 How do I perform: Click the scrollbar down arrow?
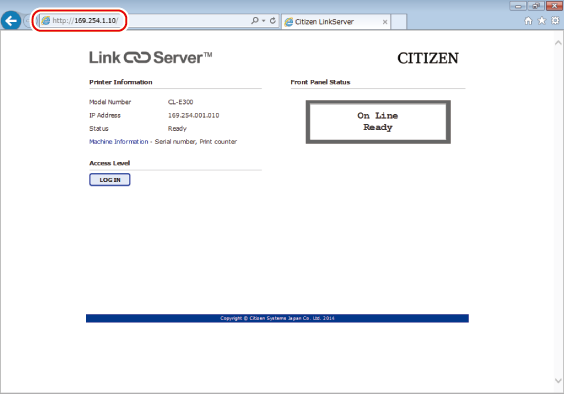point(558,380)
